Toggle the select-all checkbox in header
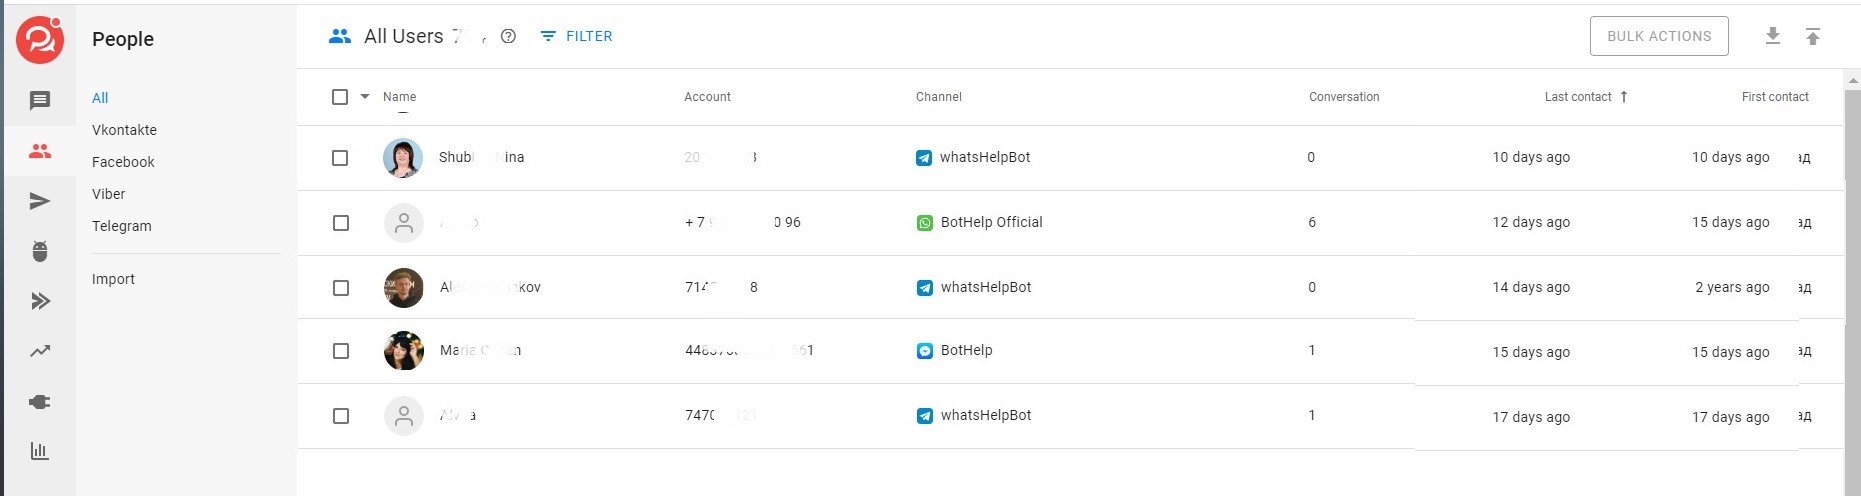The width and height of the screenshot is (1861, 496). (x=340, y=97)
